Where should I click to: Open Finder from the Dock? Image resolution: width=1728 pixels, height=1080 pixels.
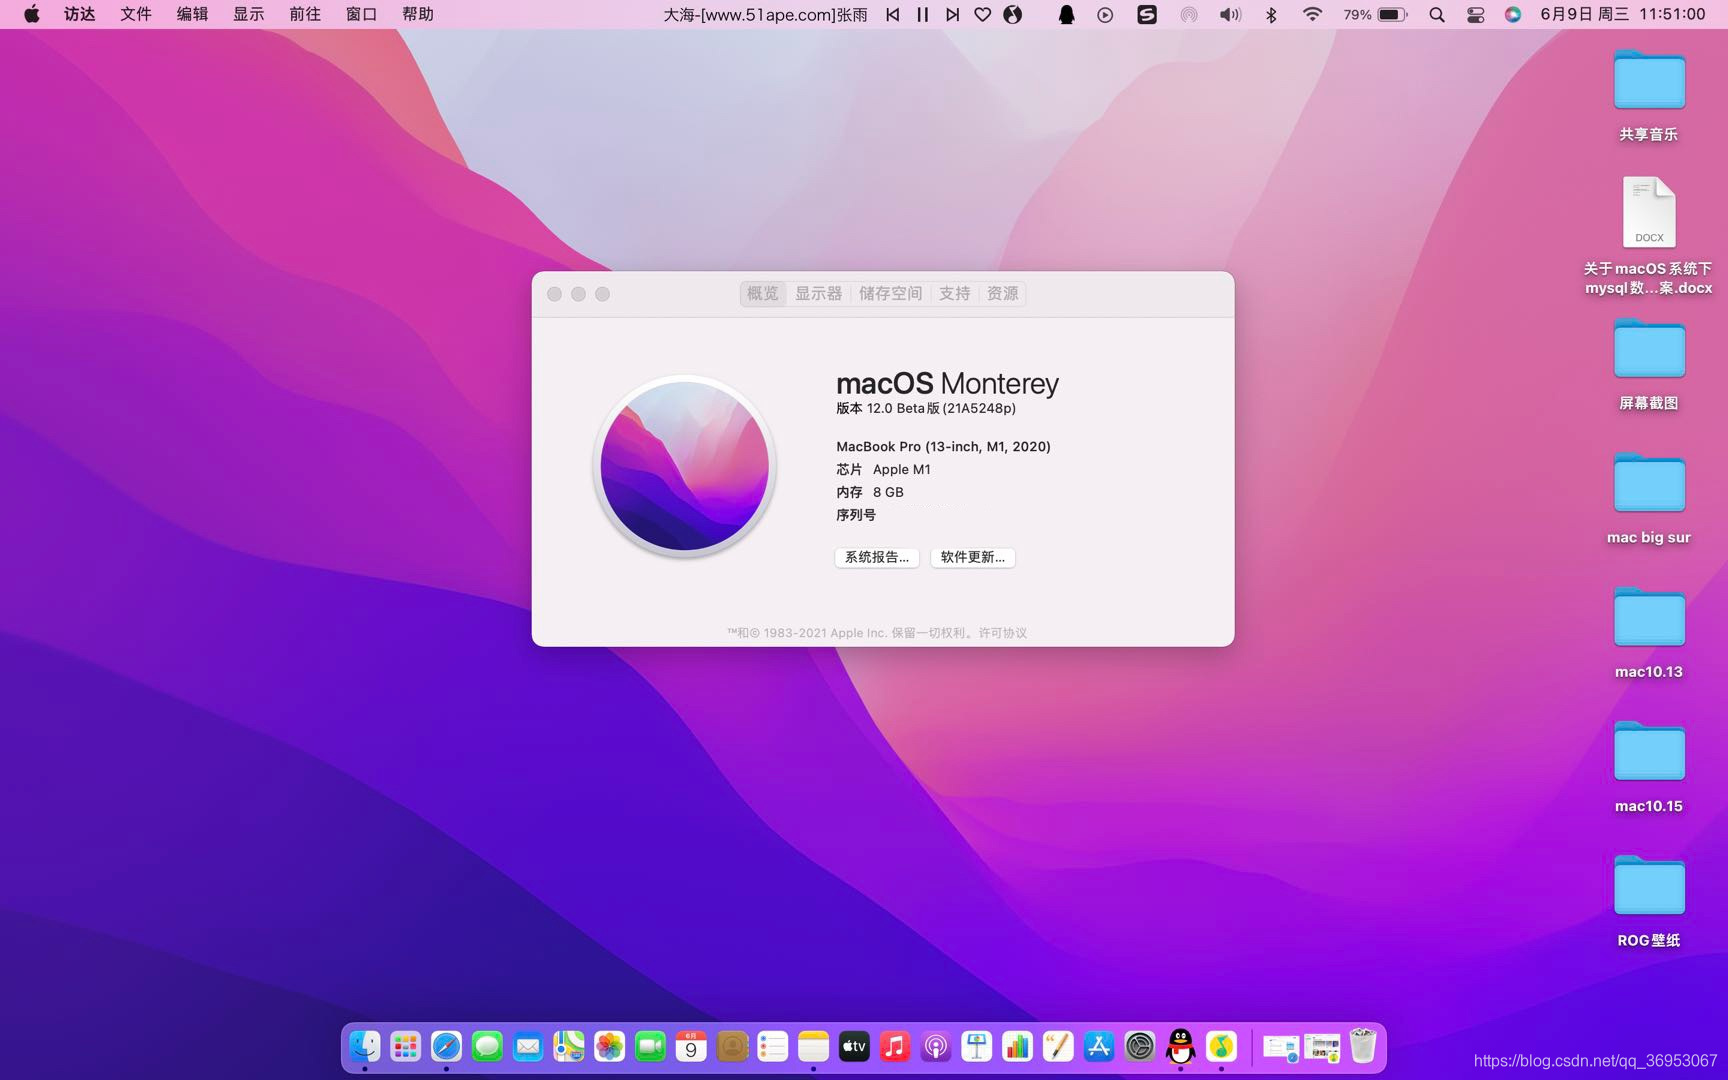[x=365, y=1047]
